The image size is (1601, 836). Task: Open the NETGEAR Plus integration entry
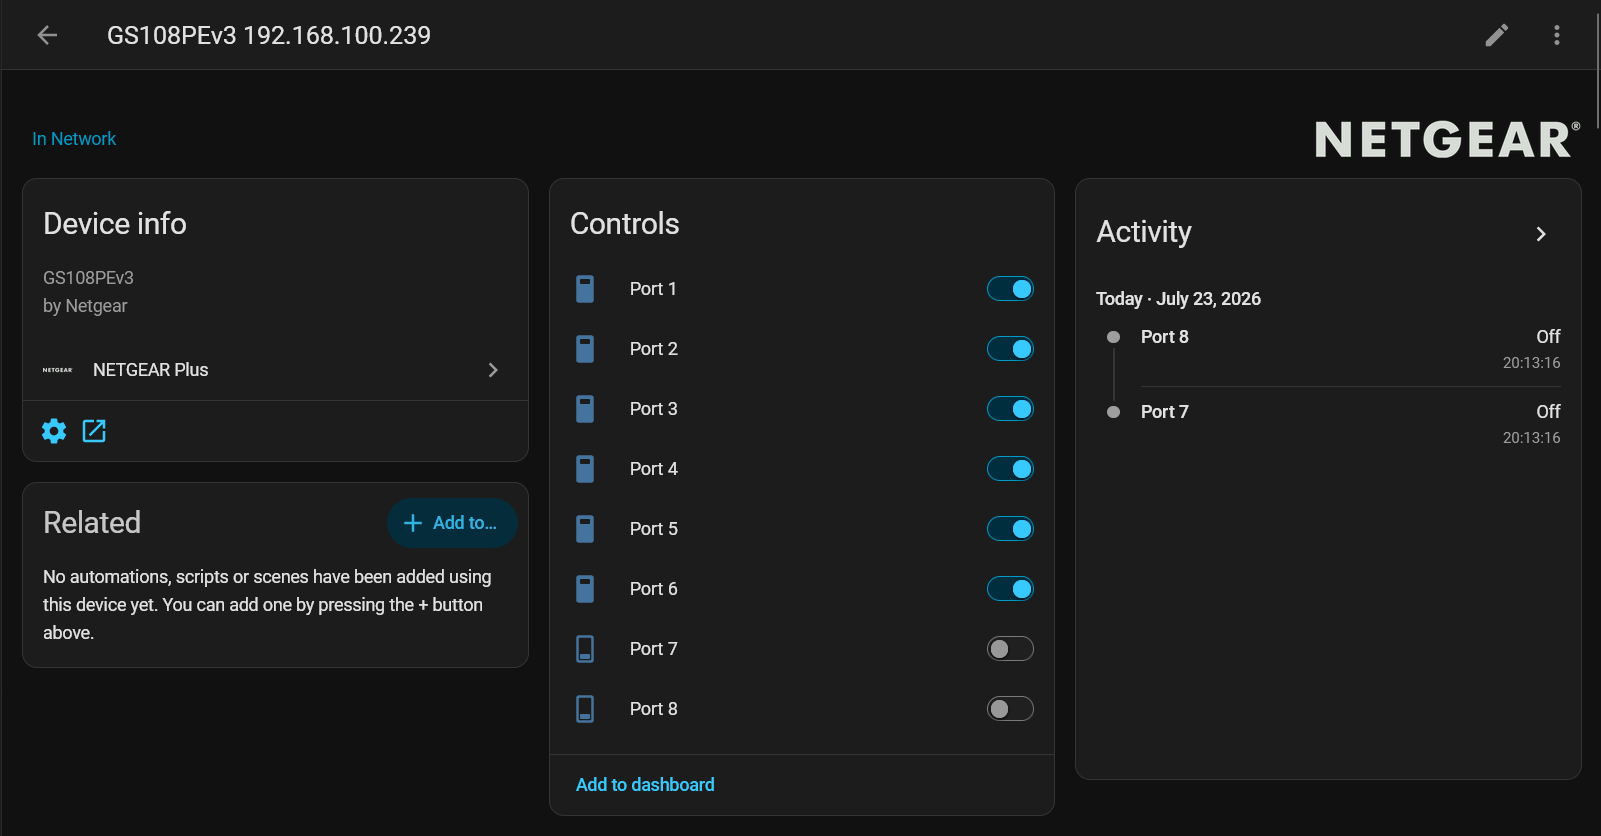275,370
